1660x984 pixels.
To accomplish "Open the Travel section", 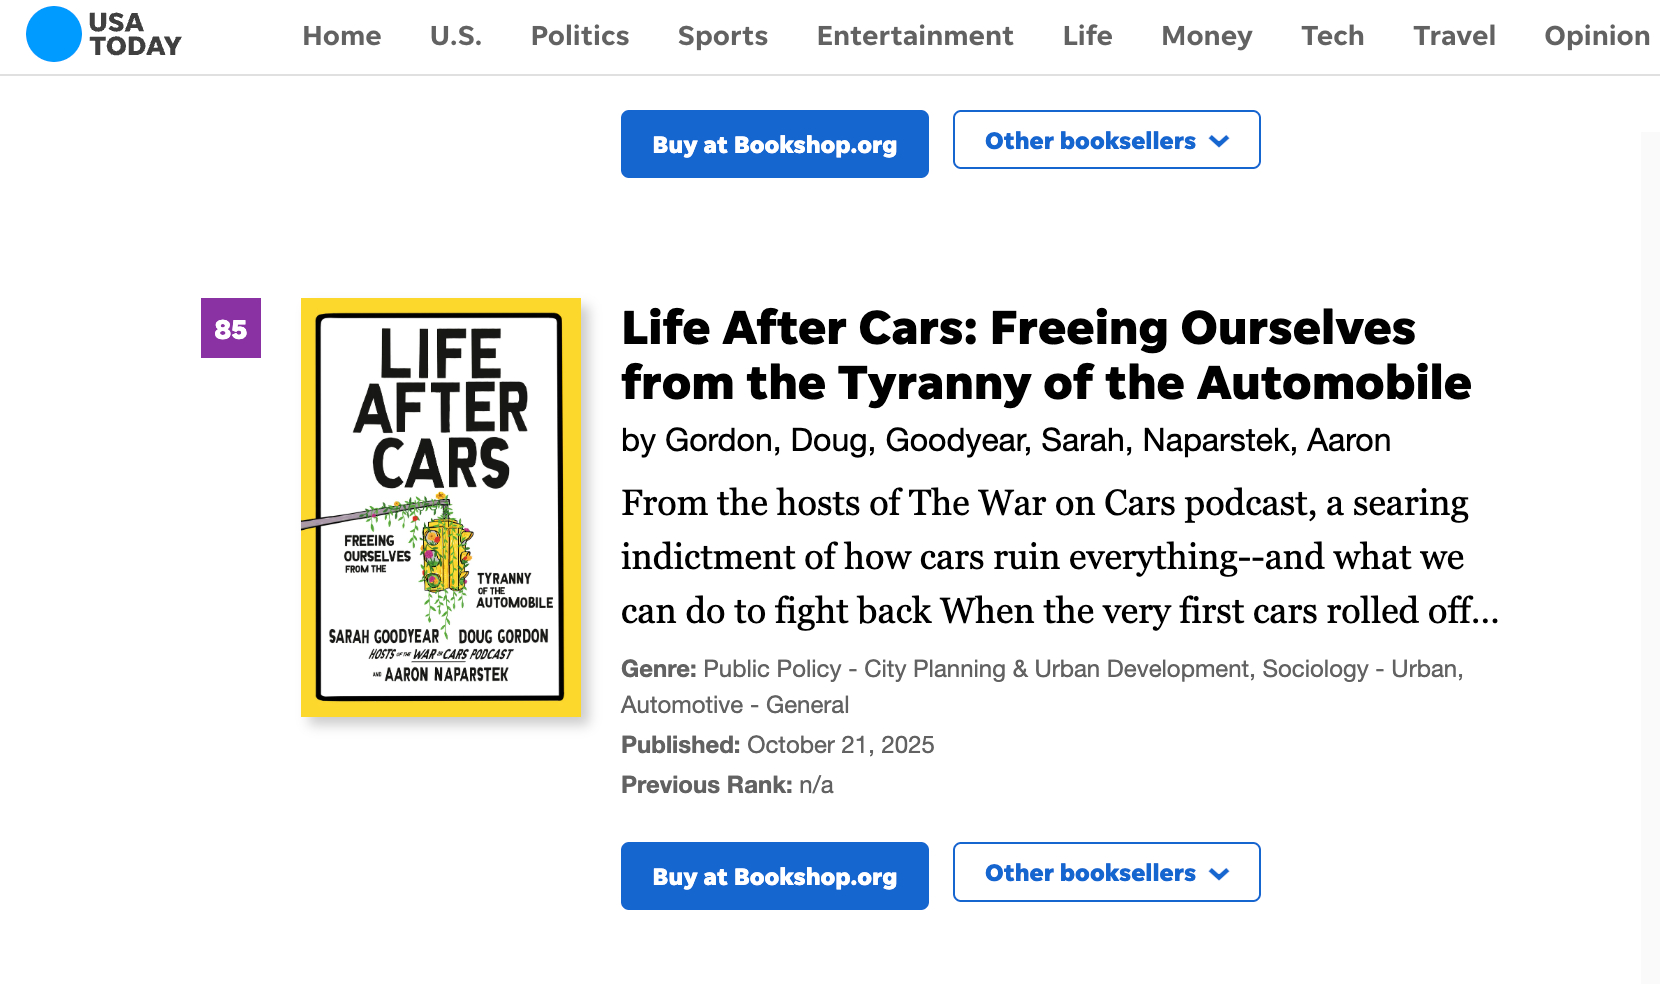I will tap(1455, 36).
